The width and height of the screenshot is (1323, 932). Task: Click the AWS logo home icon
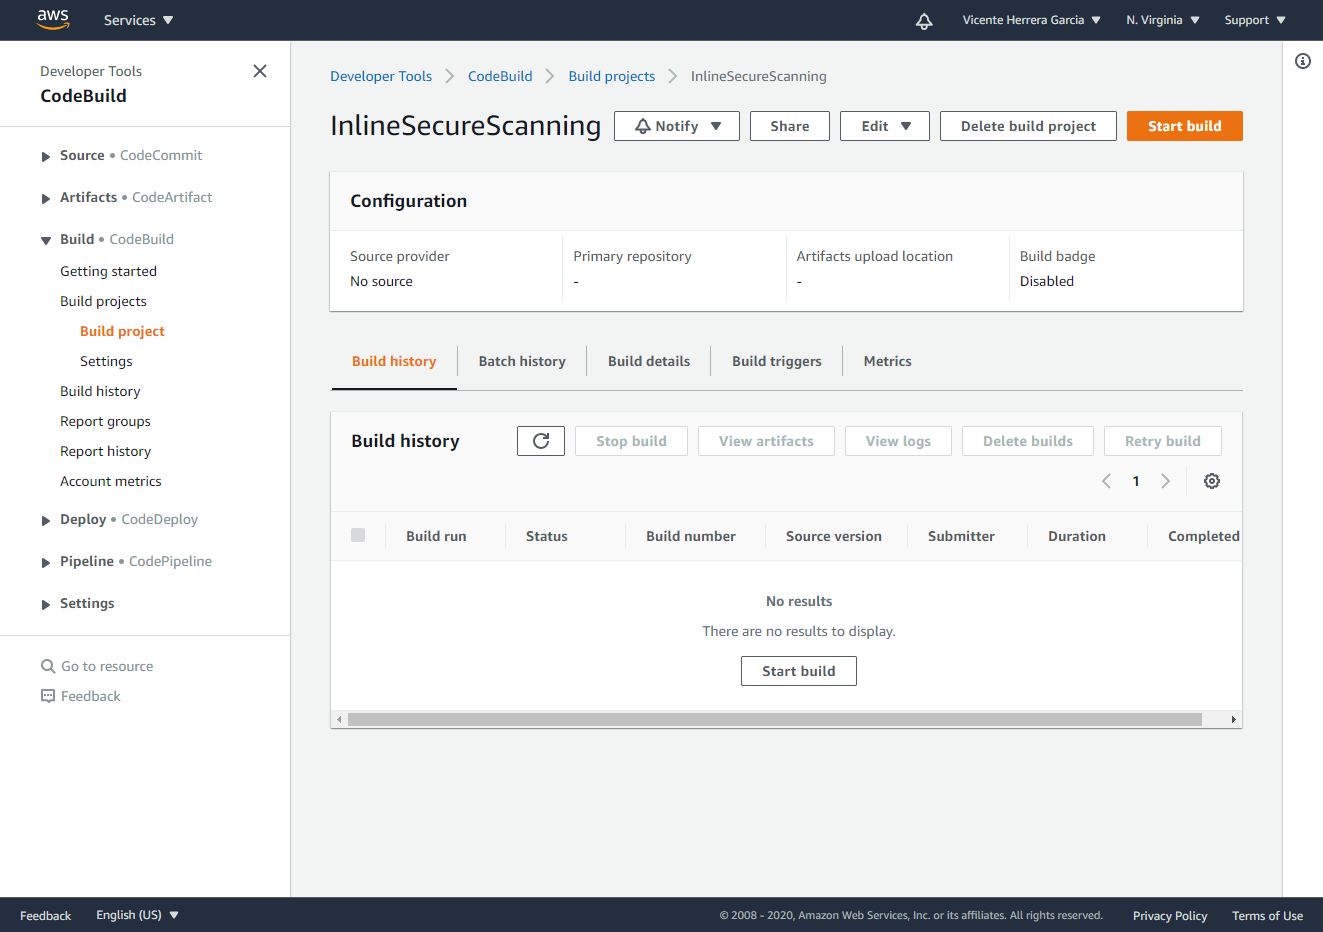(x=53, y=19)
